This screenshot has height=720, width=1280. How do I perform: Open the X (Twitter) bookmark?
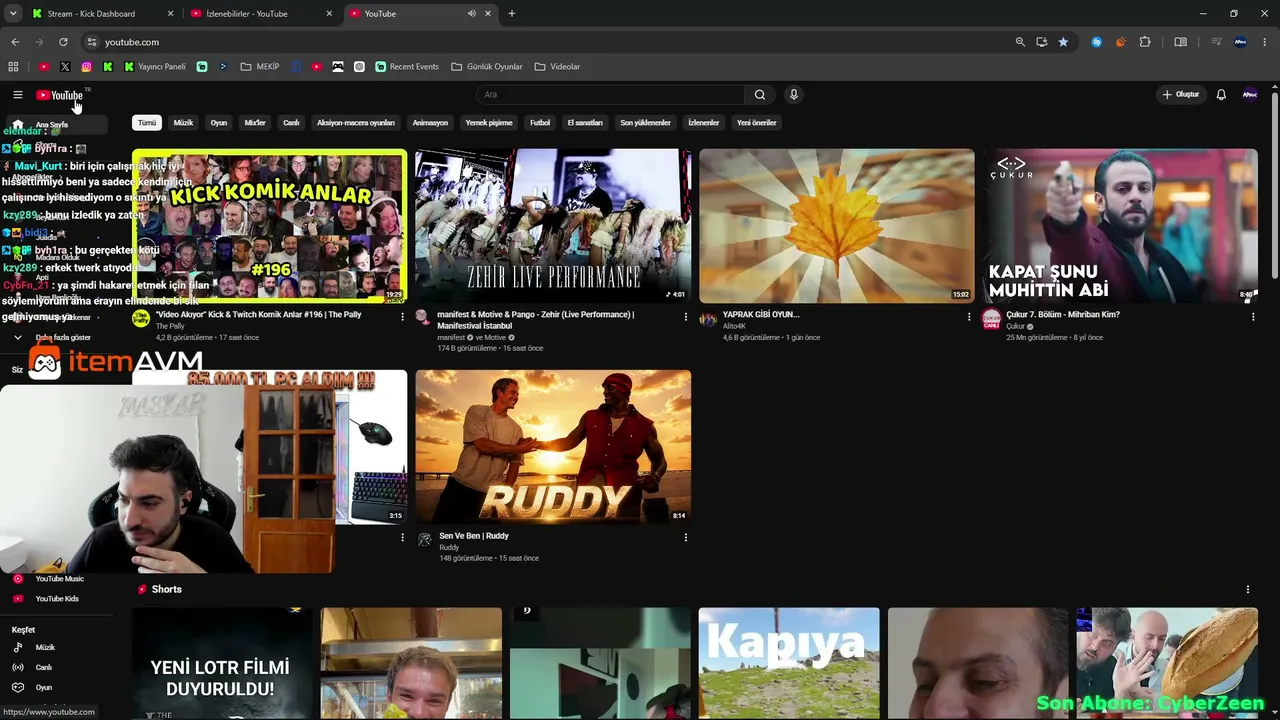(x=65, y=67)
